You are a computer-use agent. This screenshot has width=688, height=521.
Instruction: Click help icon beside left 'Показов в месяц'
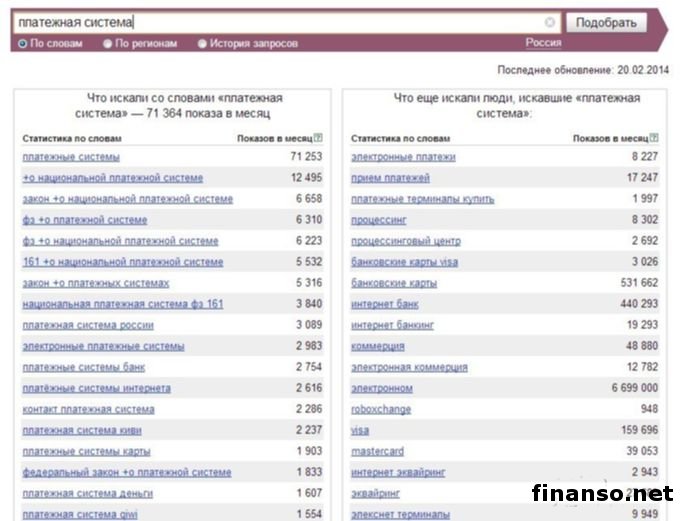318,138
